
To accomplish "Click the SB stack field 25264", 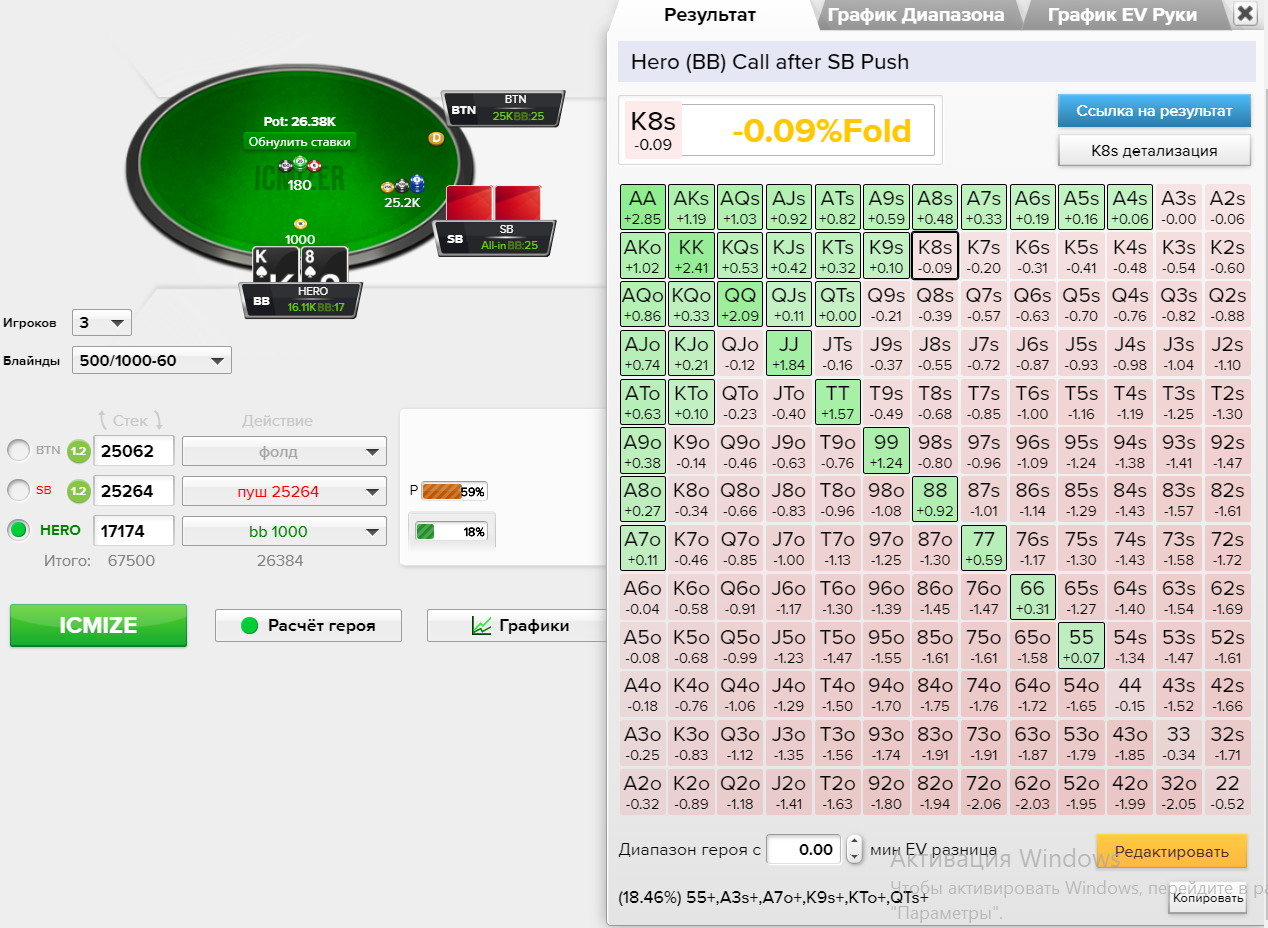I will tap(133, 491).
